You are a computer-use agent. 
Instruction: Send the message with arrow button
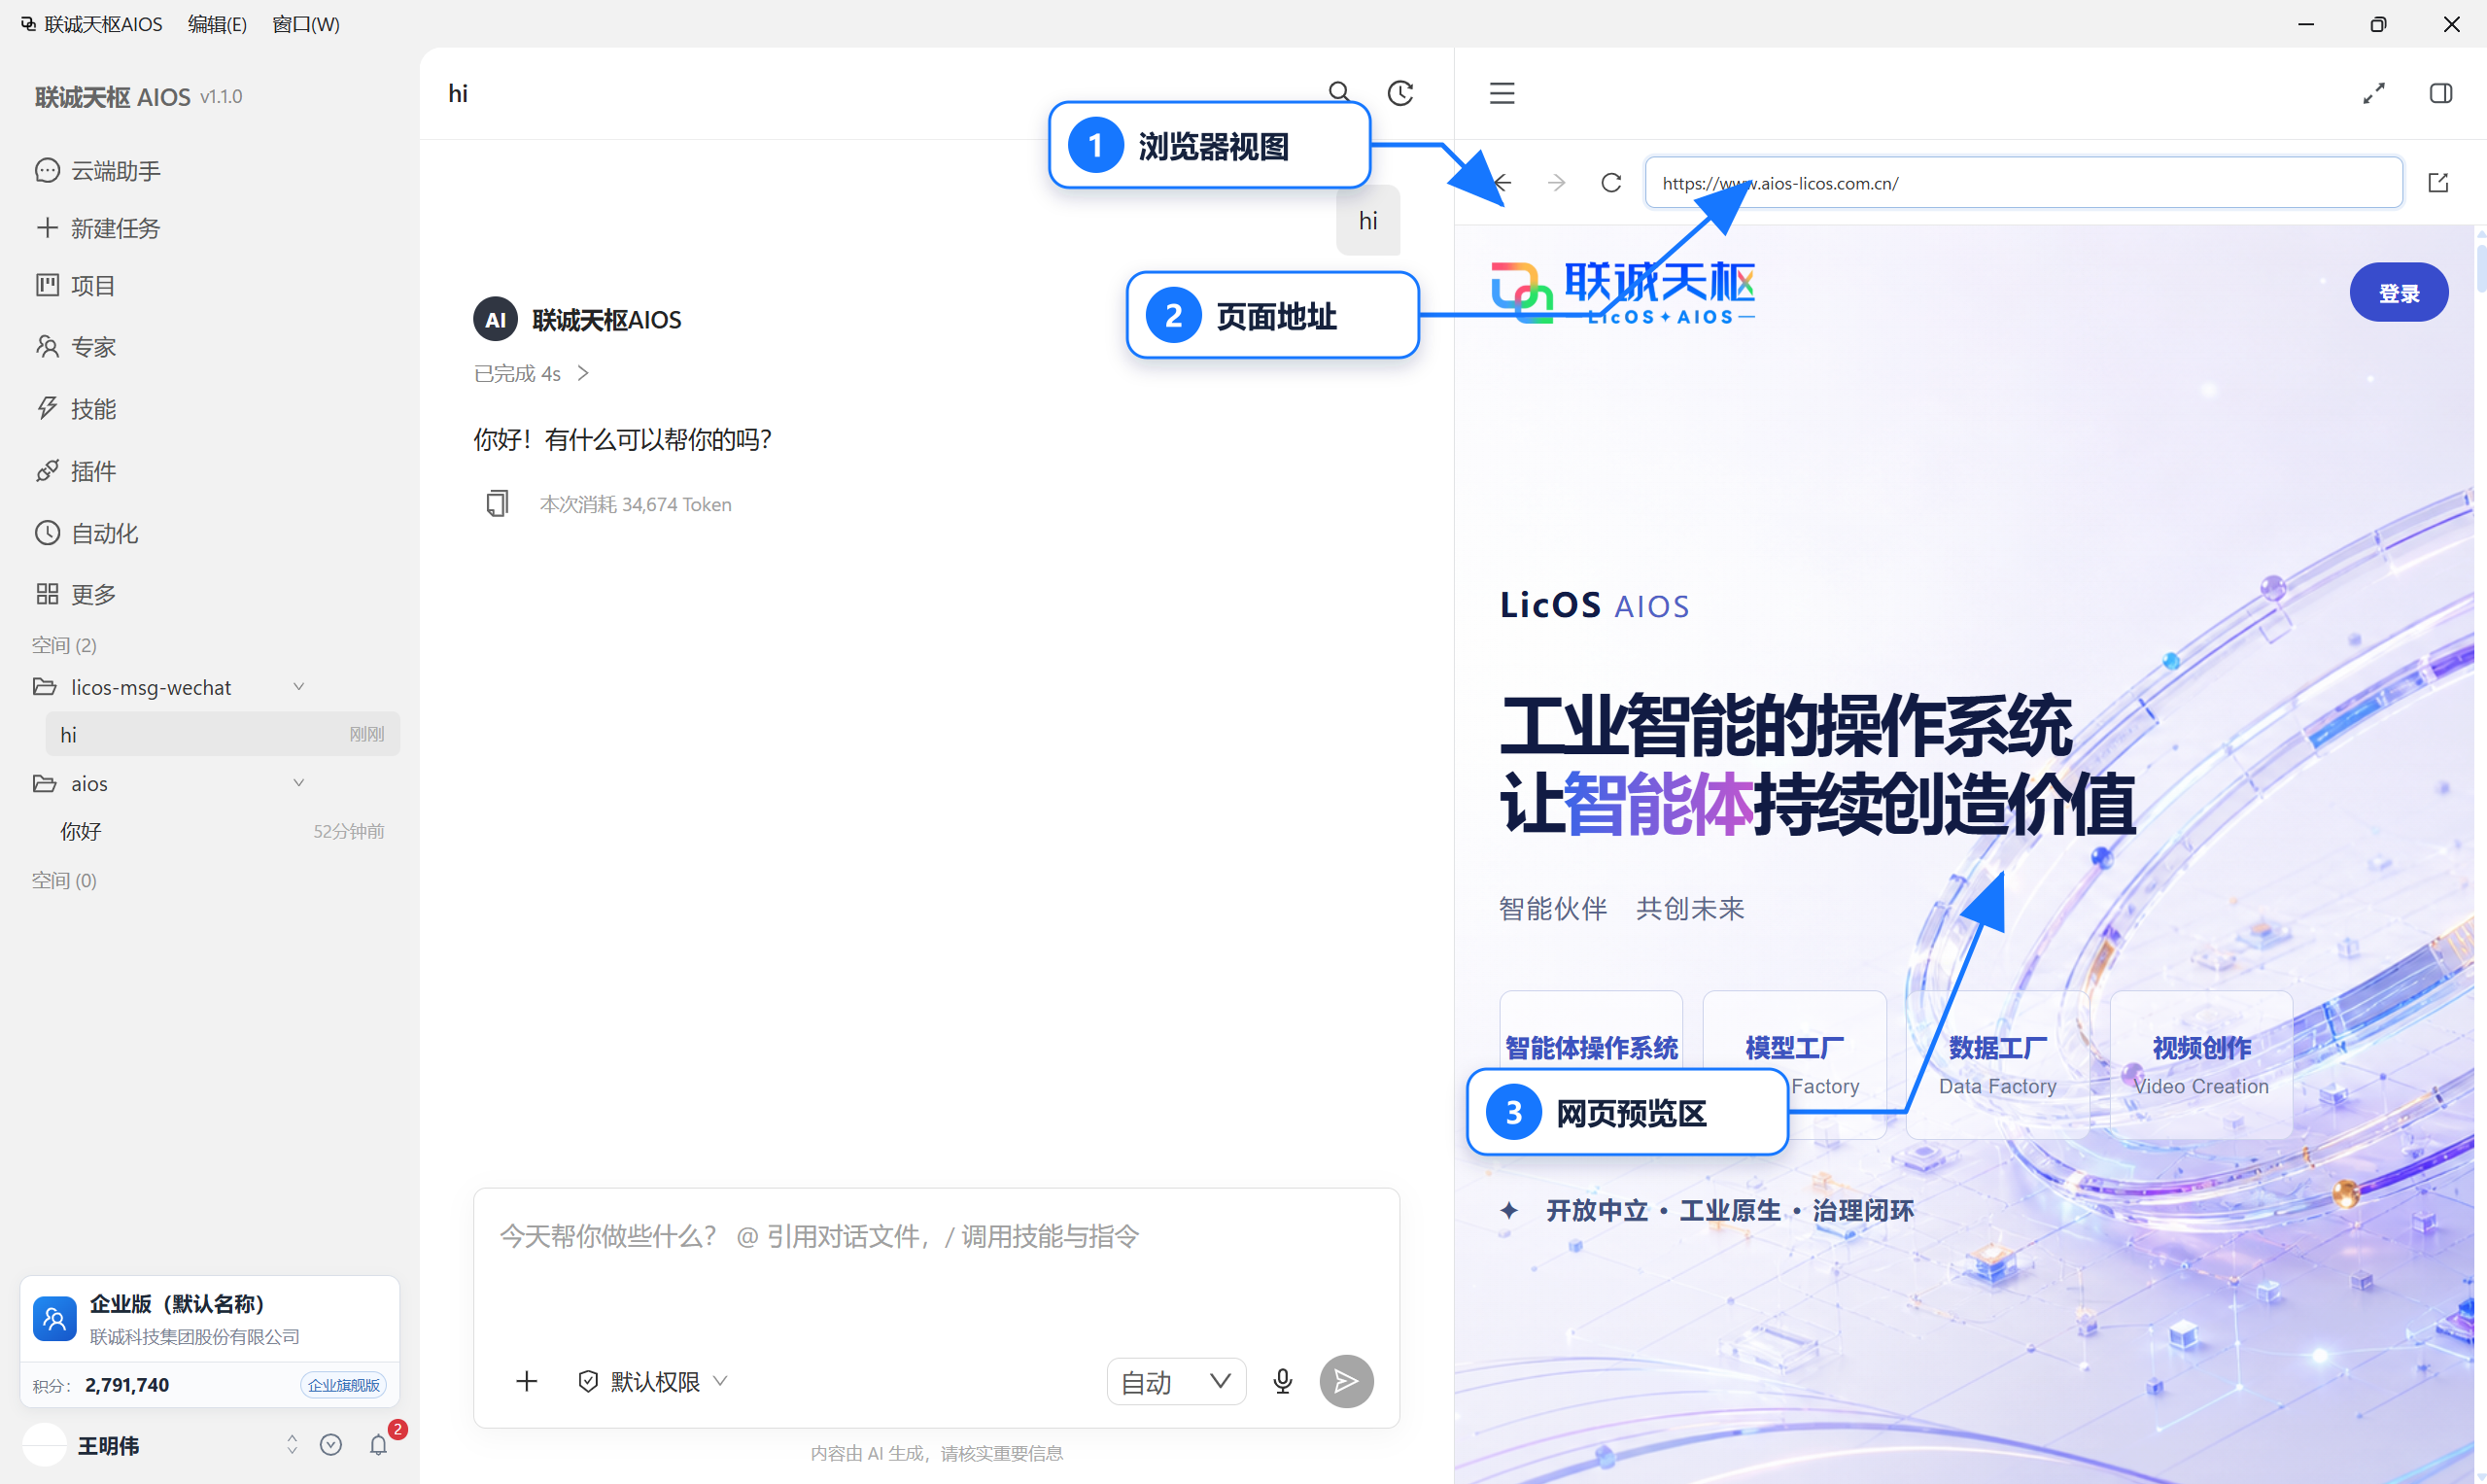point(1346,1381)
